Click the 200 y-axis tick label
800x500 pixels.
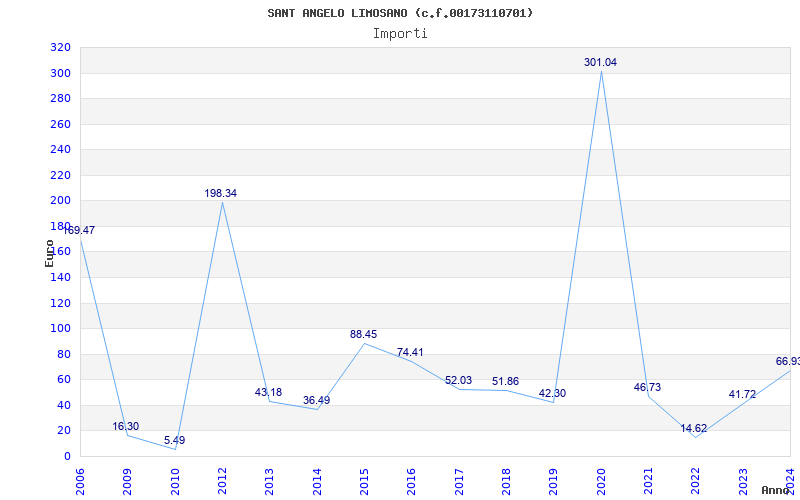pyautogui.click(x=60, y=201)
